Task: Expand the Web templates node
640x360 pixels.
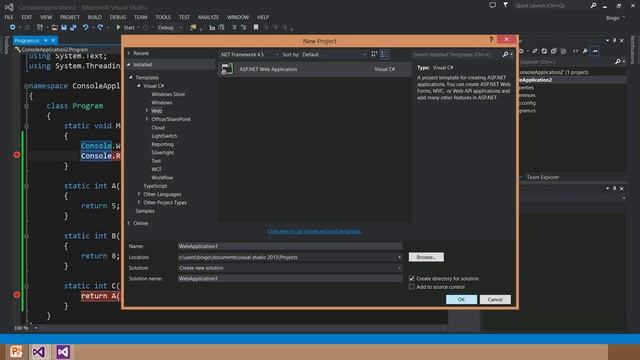Action: coord(147,111)
